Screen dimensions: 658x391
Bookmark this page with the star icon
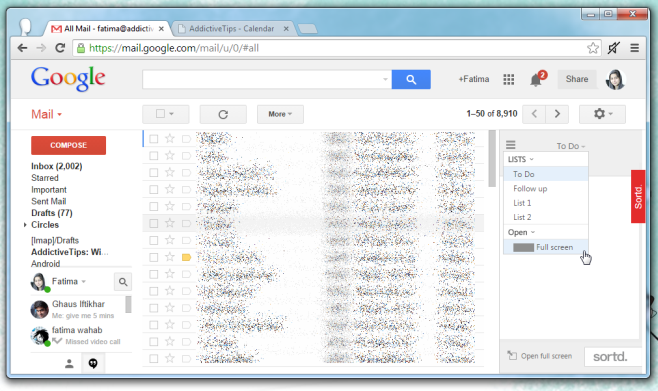593,48
